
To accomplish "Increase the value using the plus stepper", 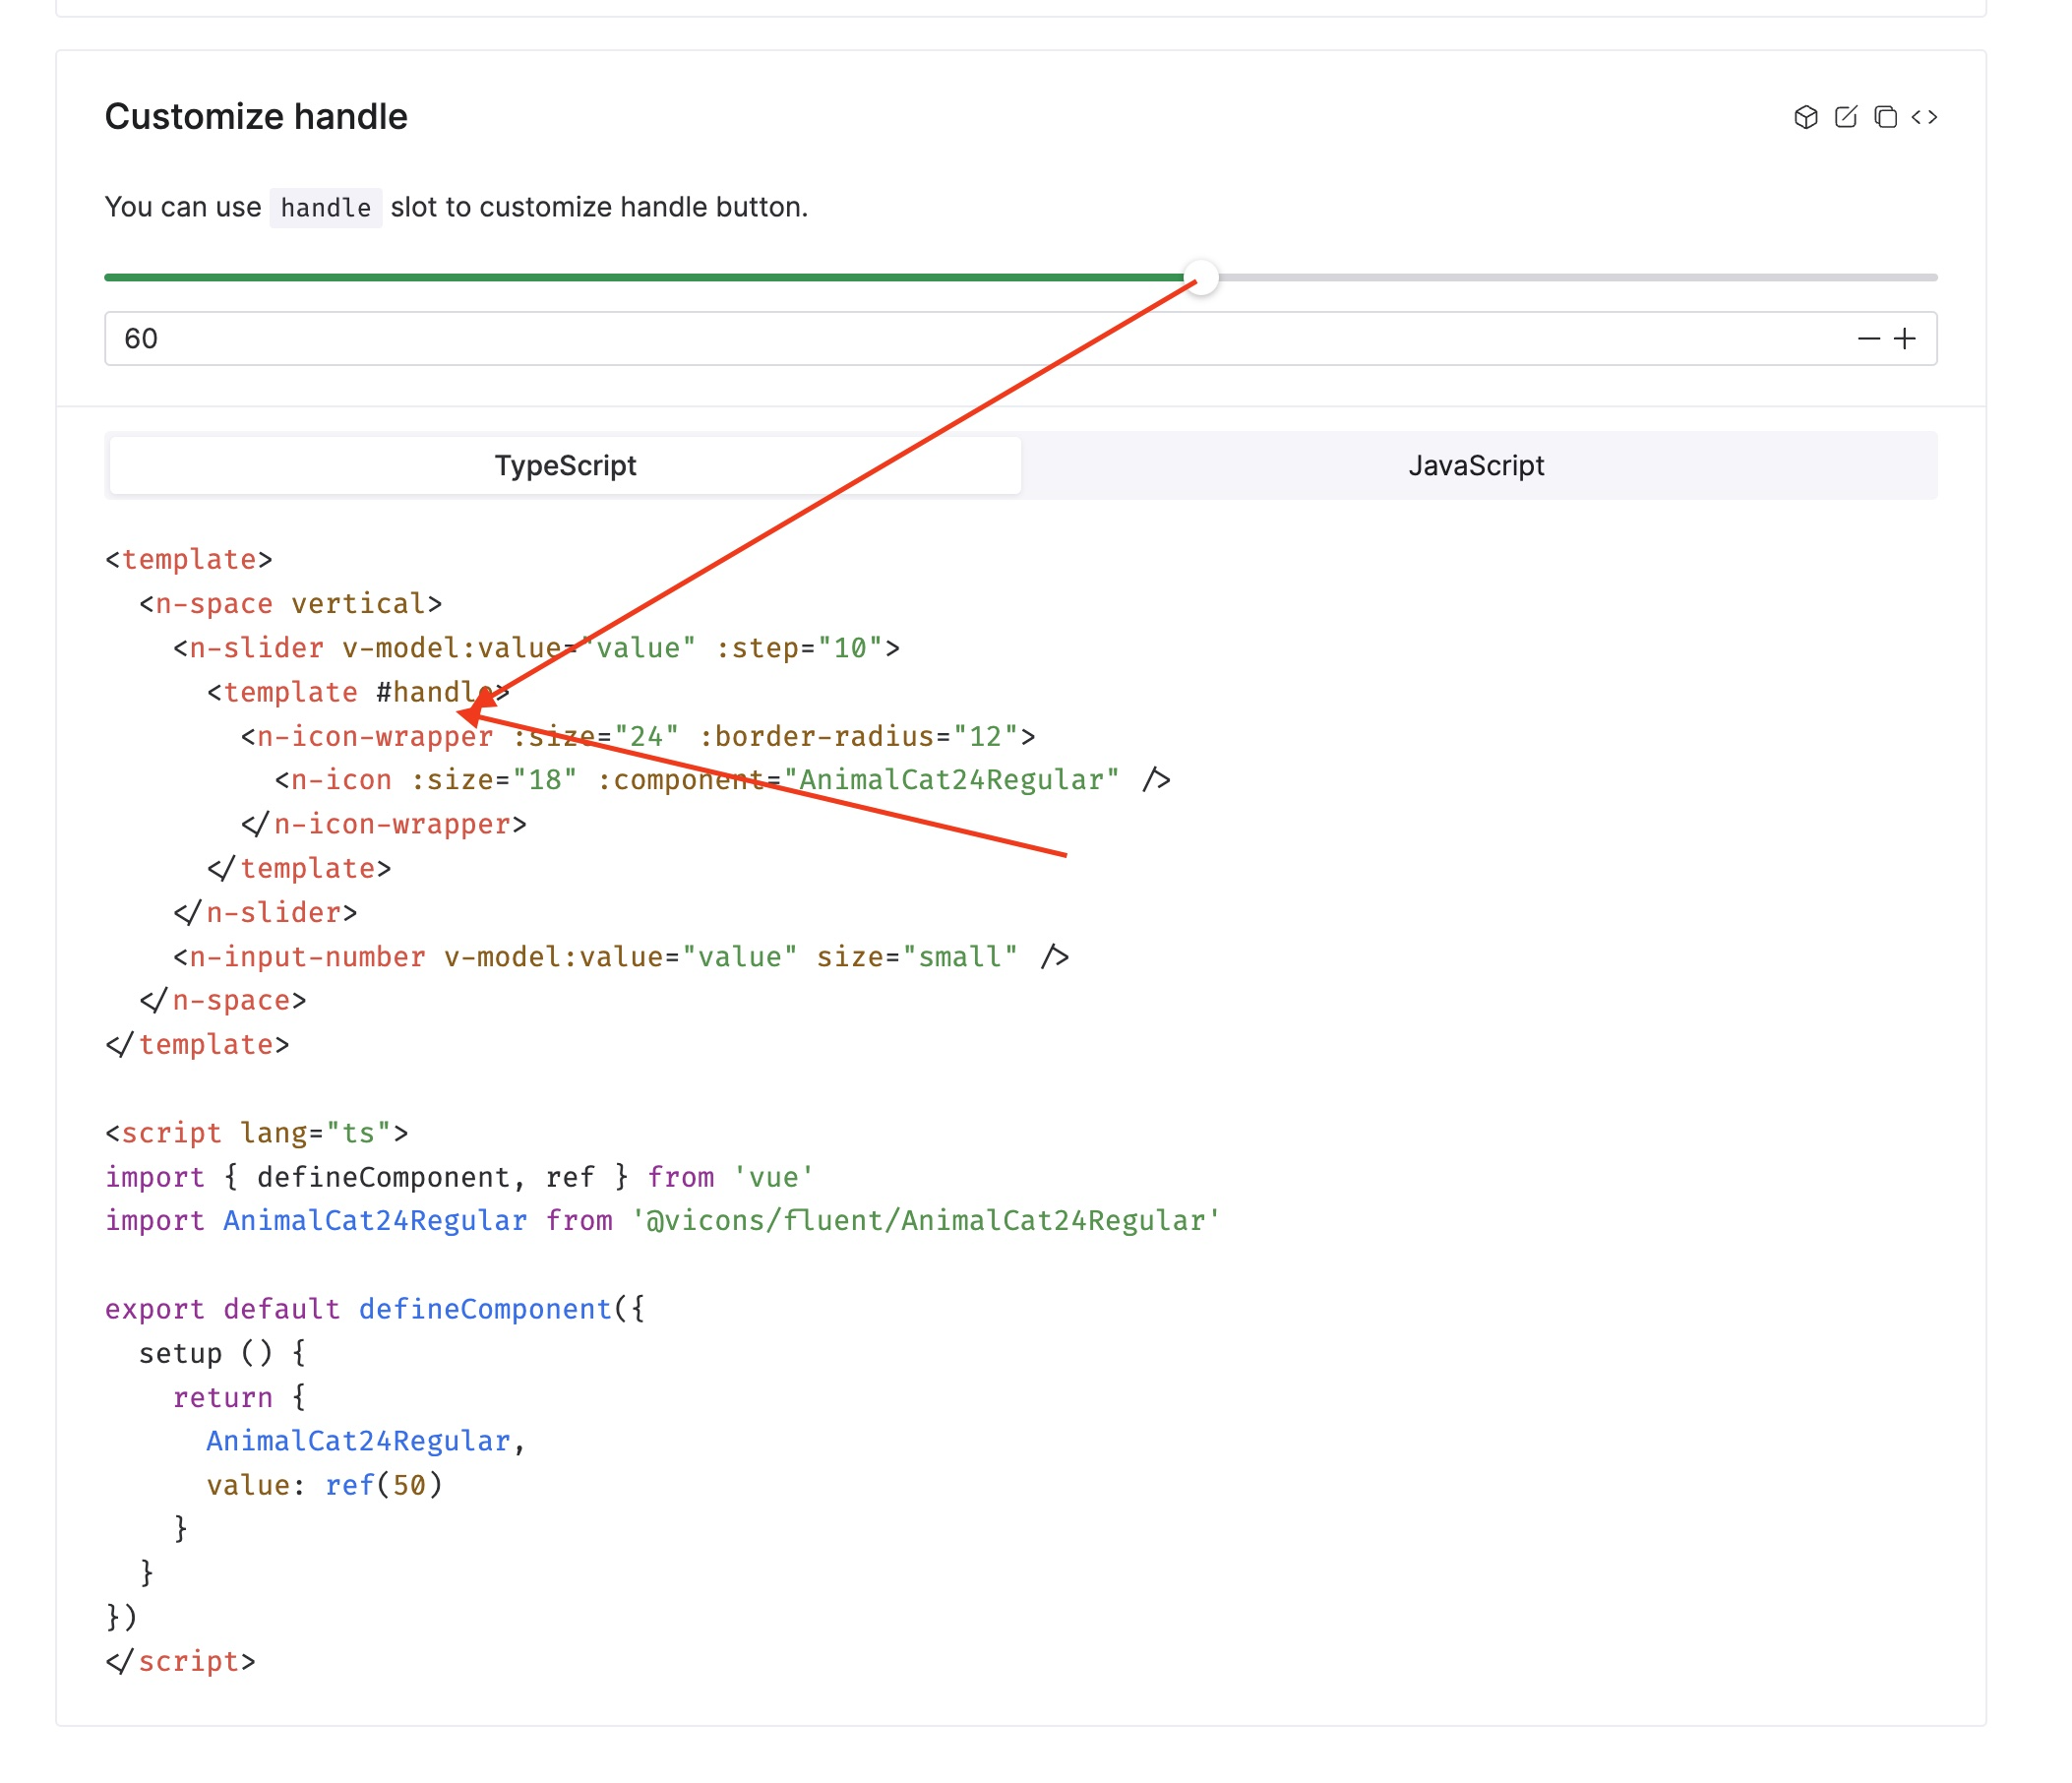I will (x=1905, y=338).
